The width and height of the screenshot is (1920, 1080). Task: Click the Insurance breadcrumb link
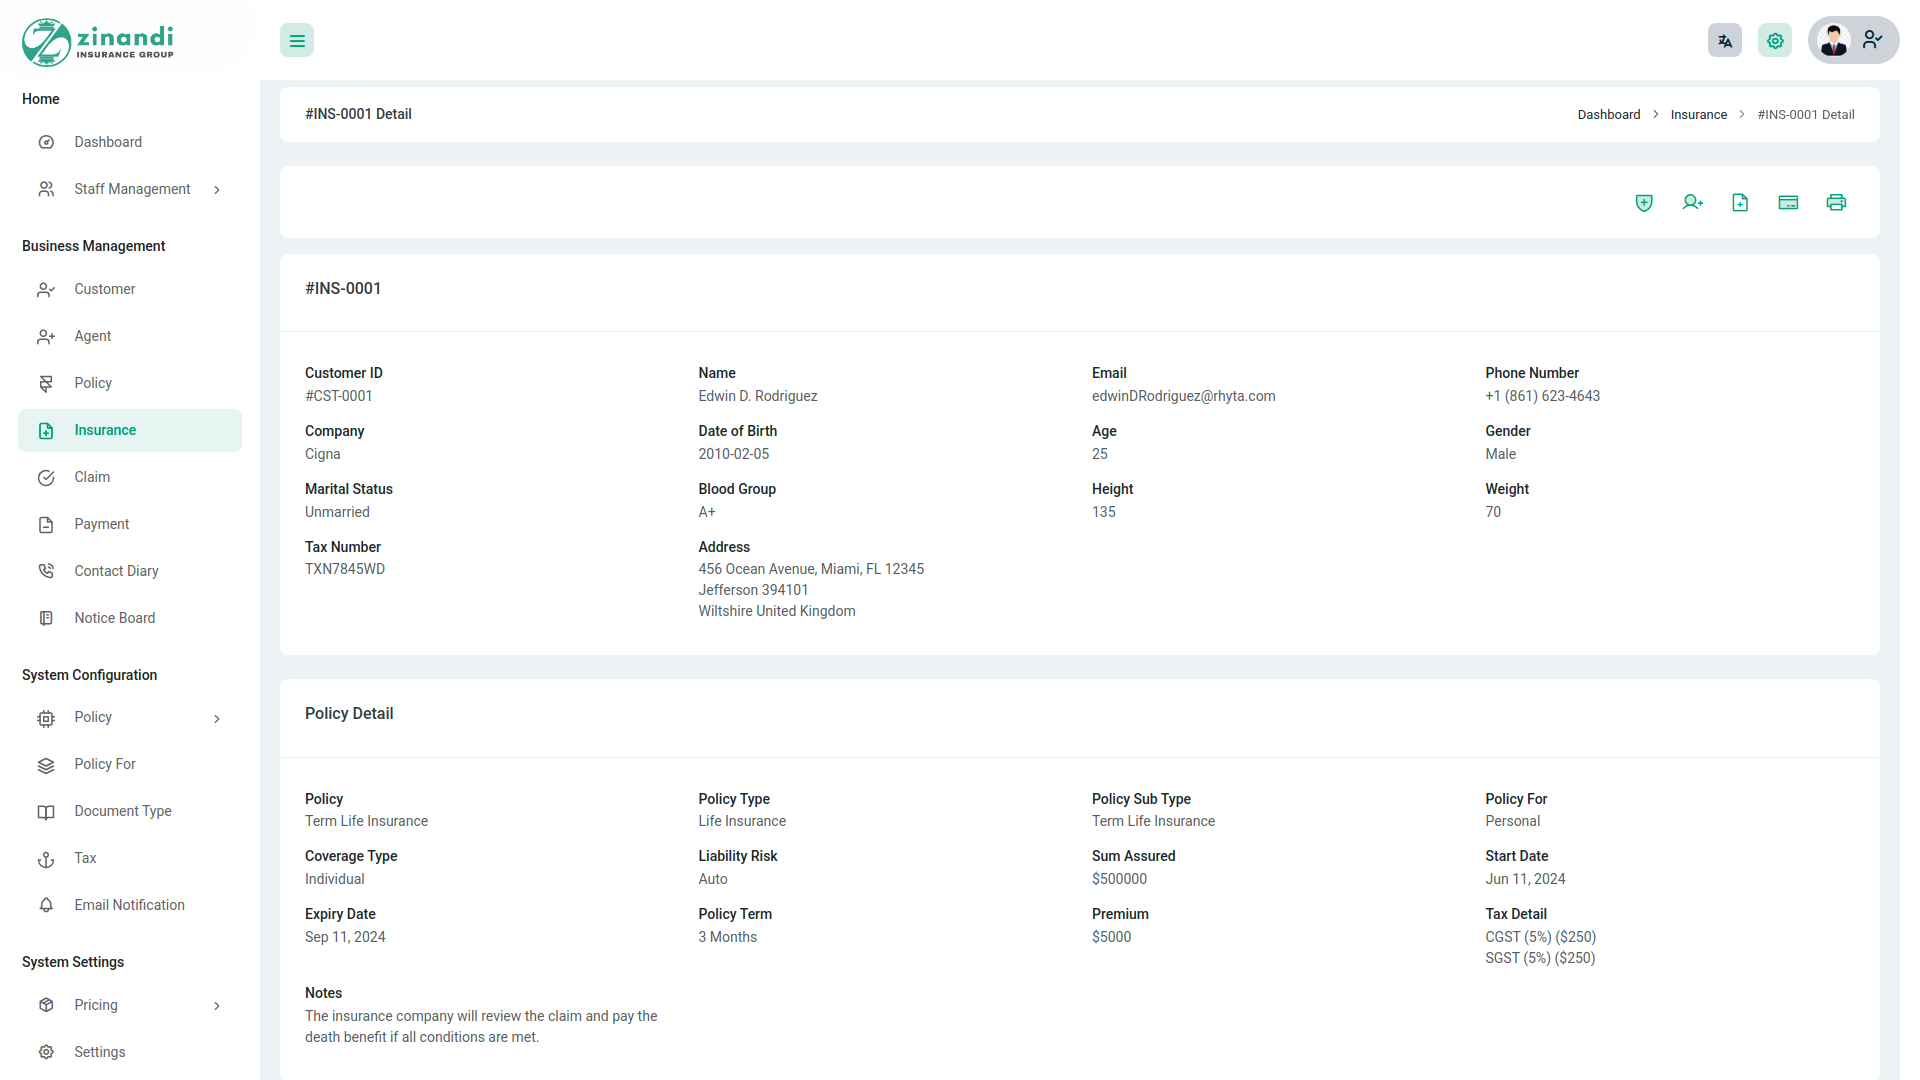click(x=1698, y=115)
